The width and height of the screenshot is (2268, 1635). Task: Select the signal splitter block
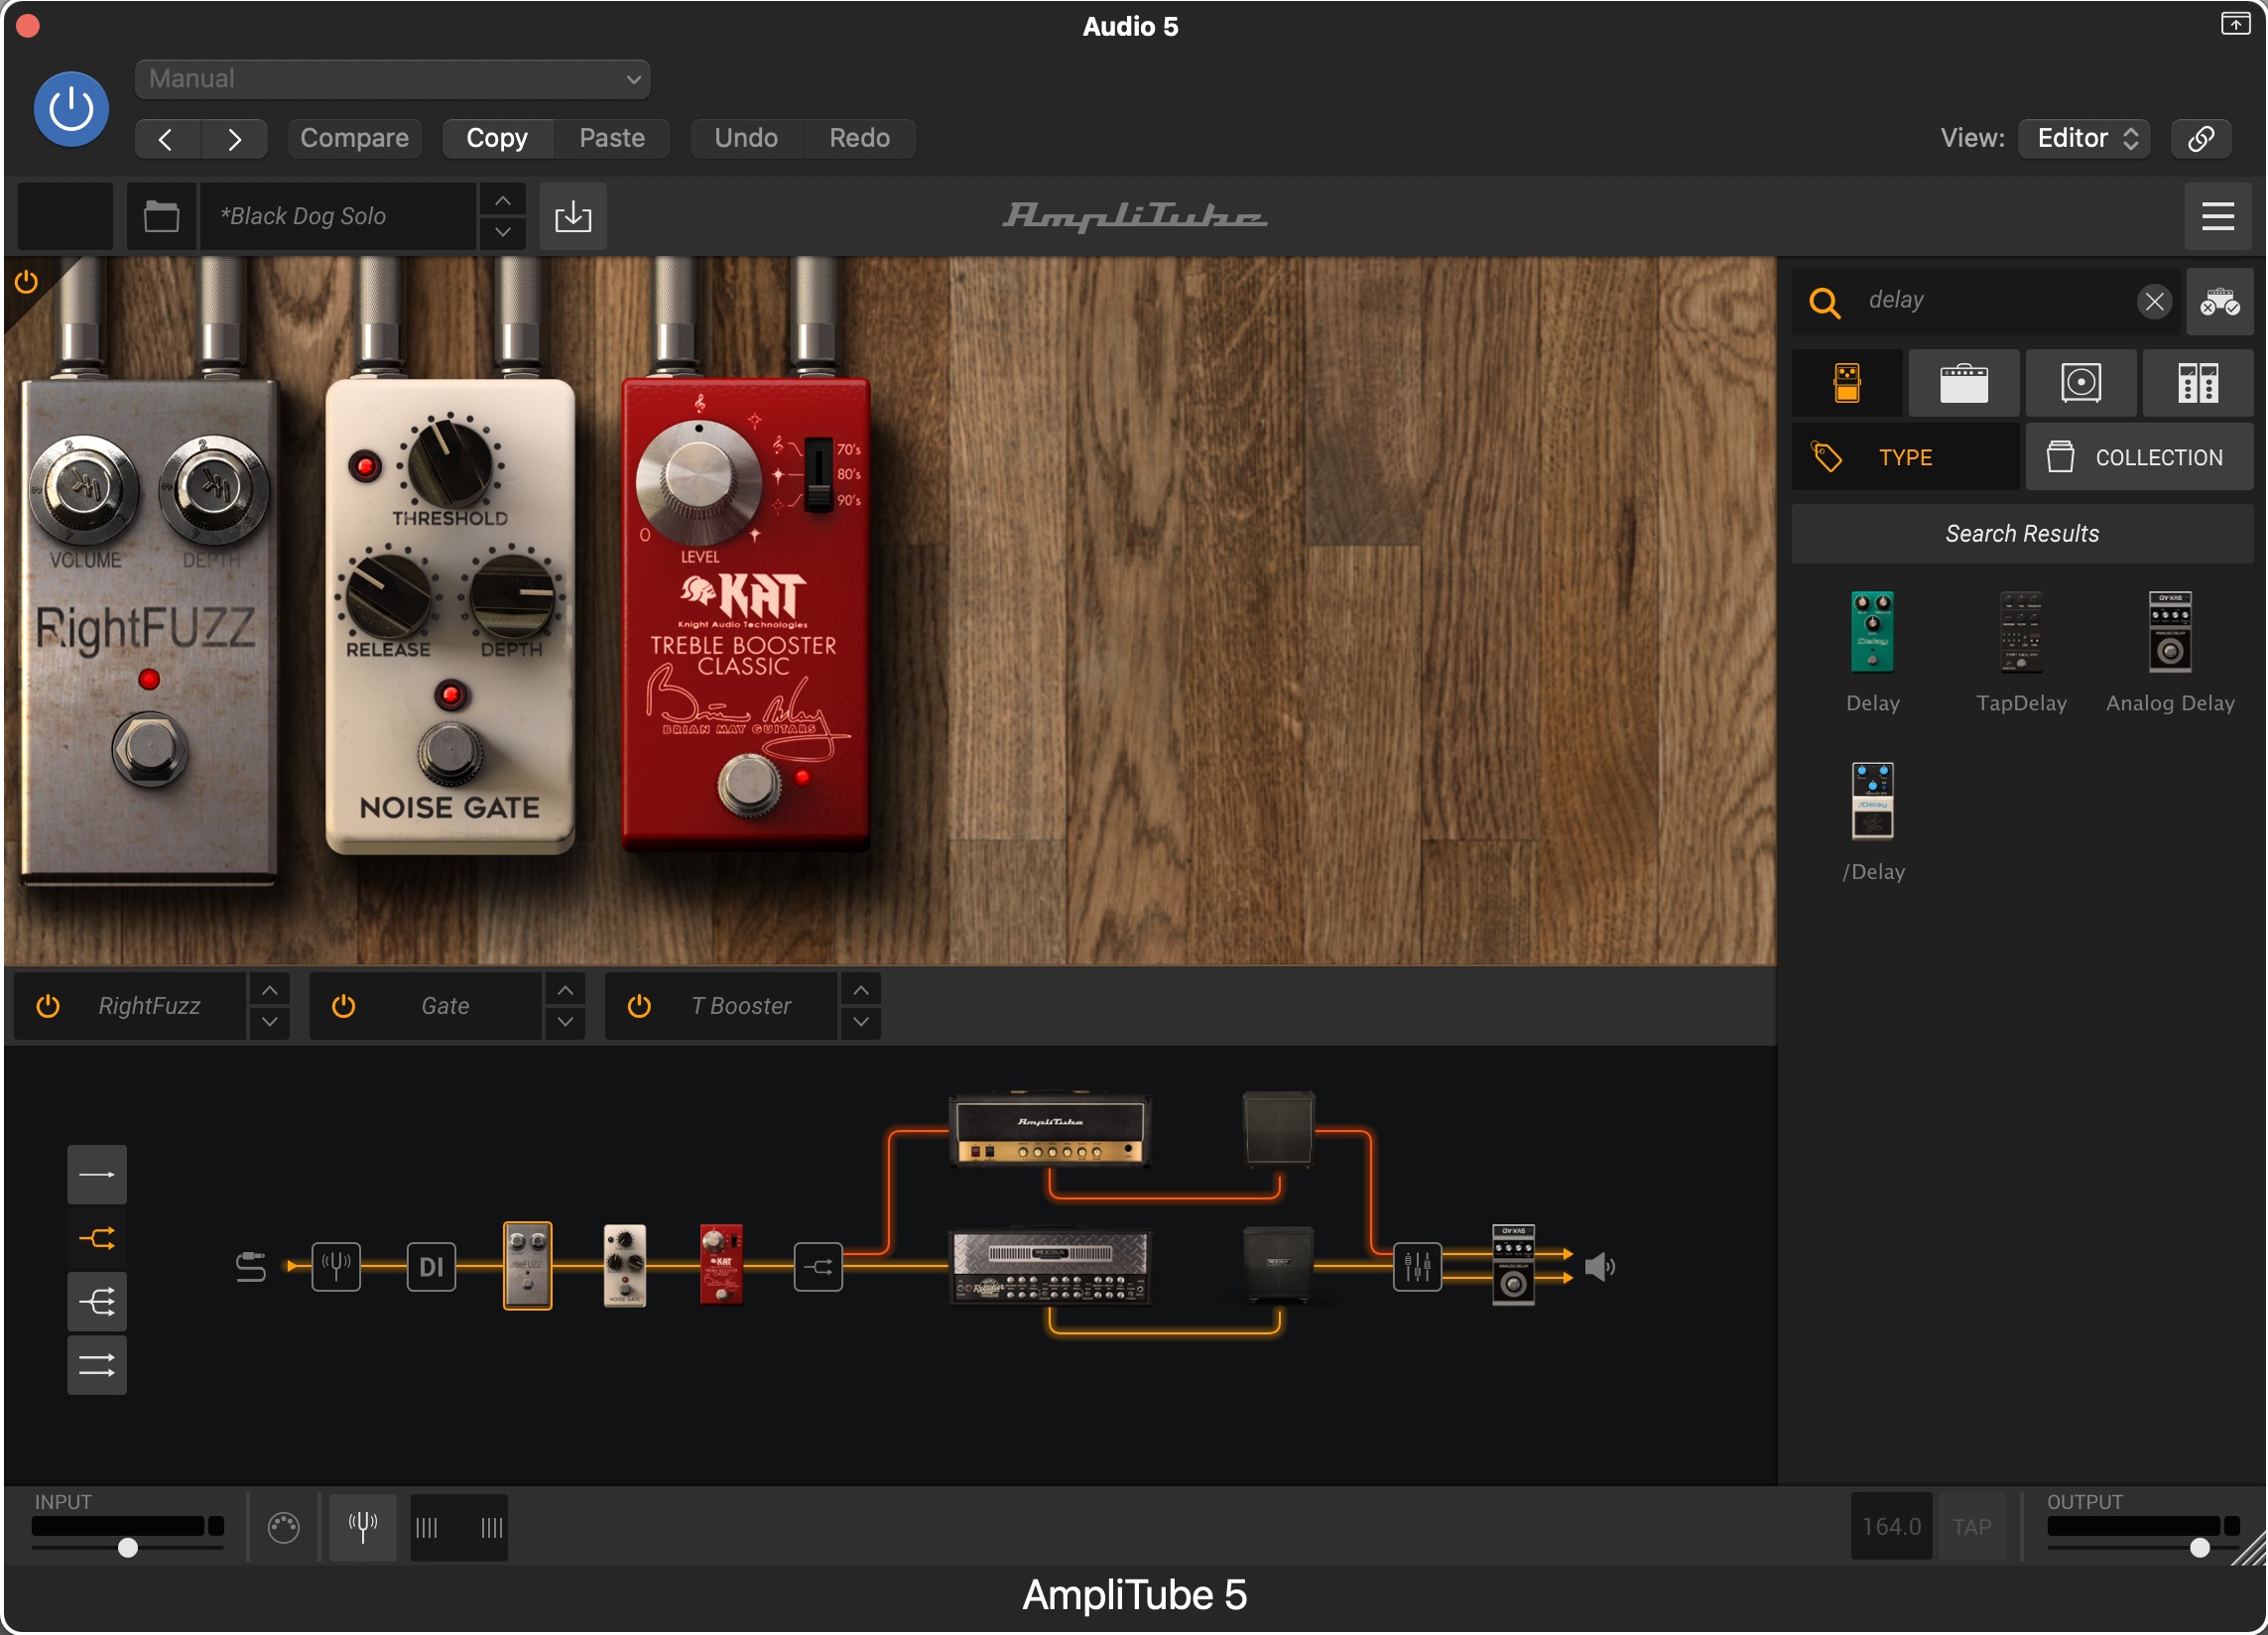pyautogui.click(x=818, y=1267)
